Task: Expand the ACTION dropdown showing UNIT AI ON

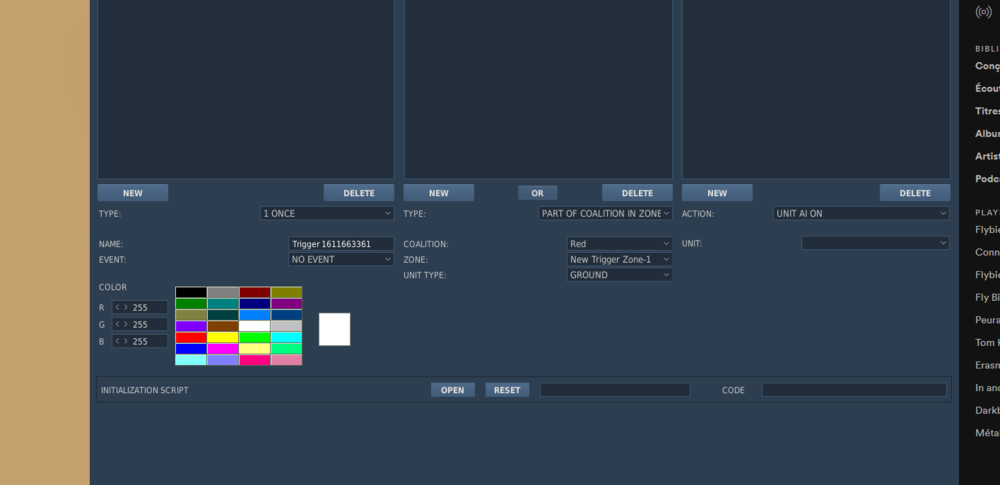Action: point(861,213)
